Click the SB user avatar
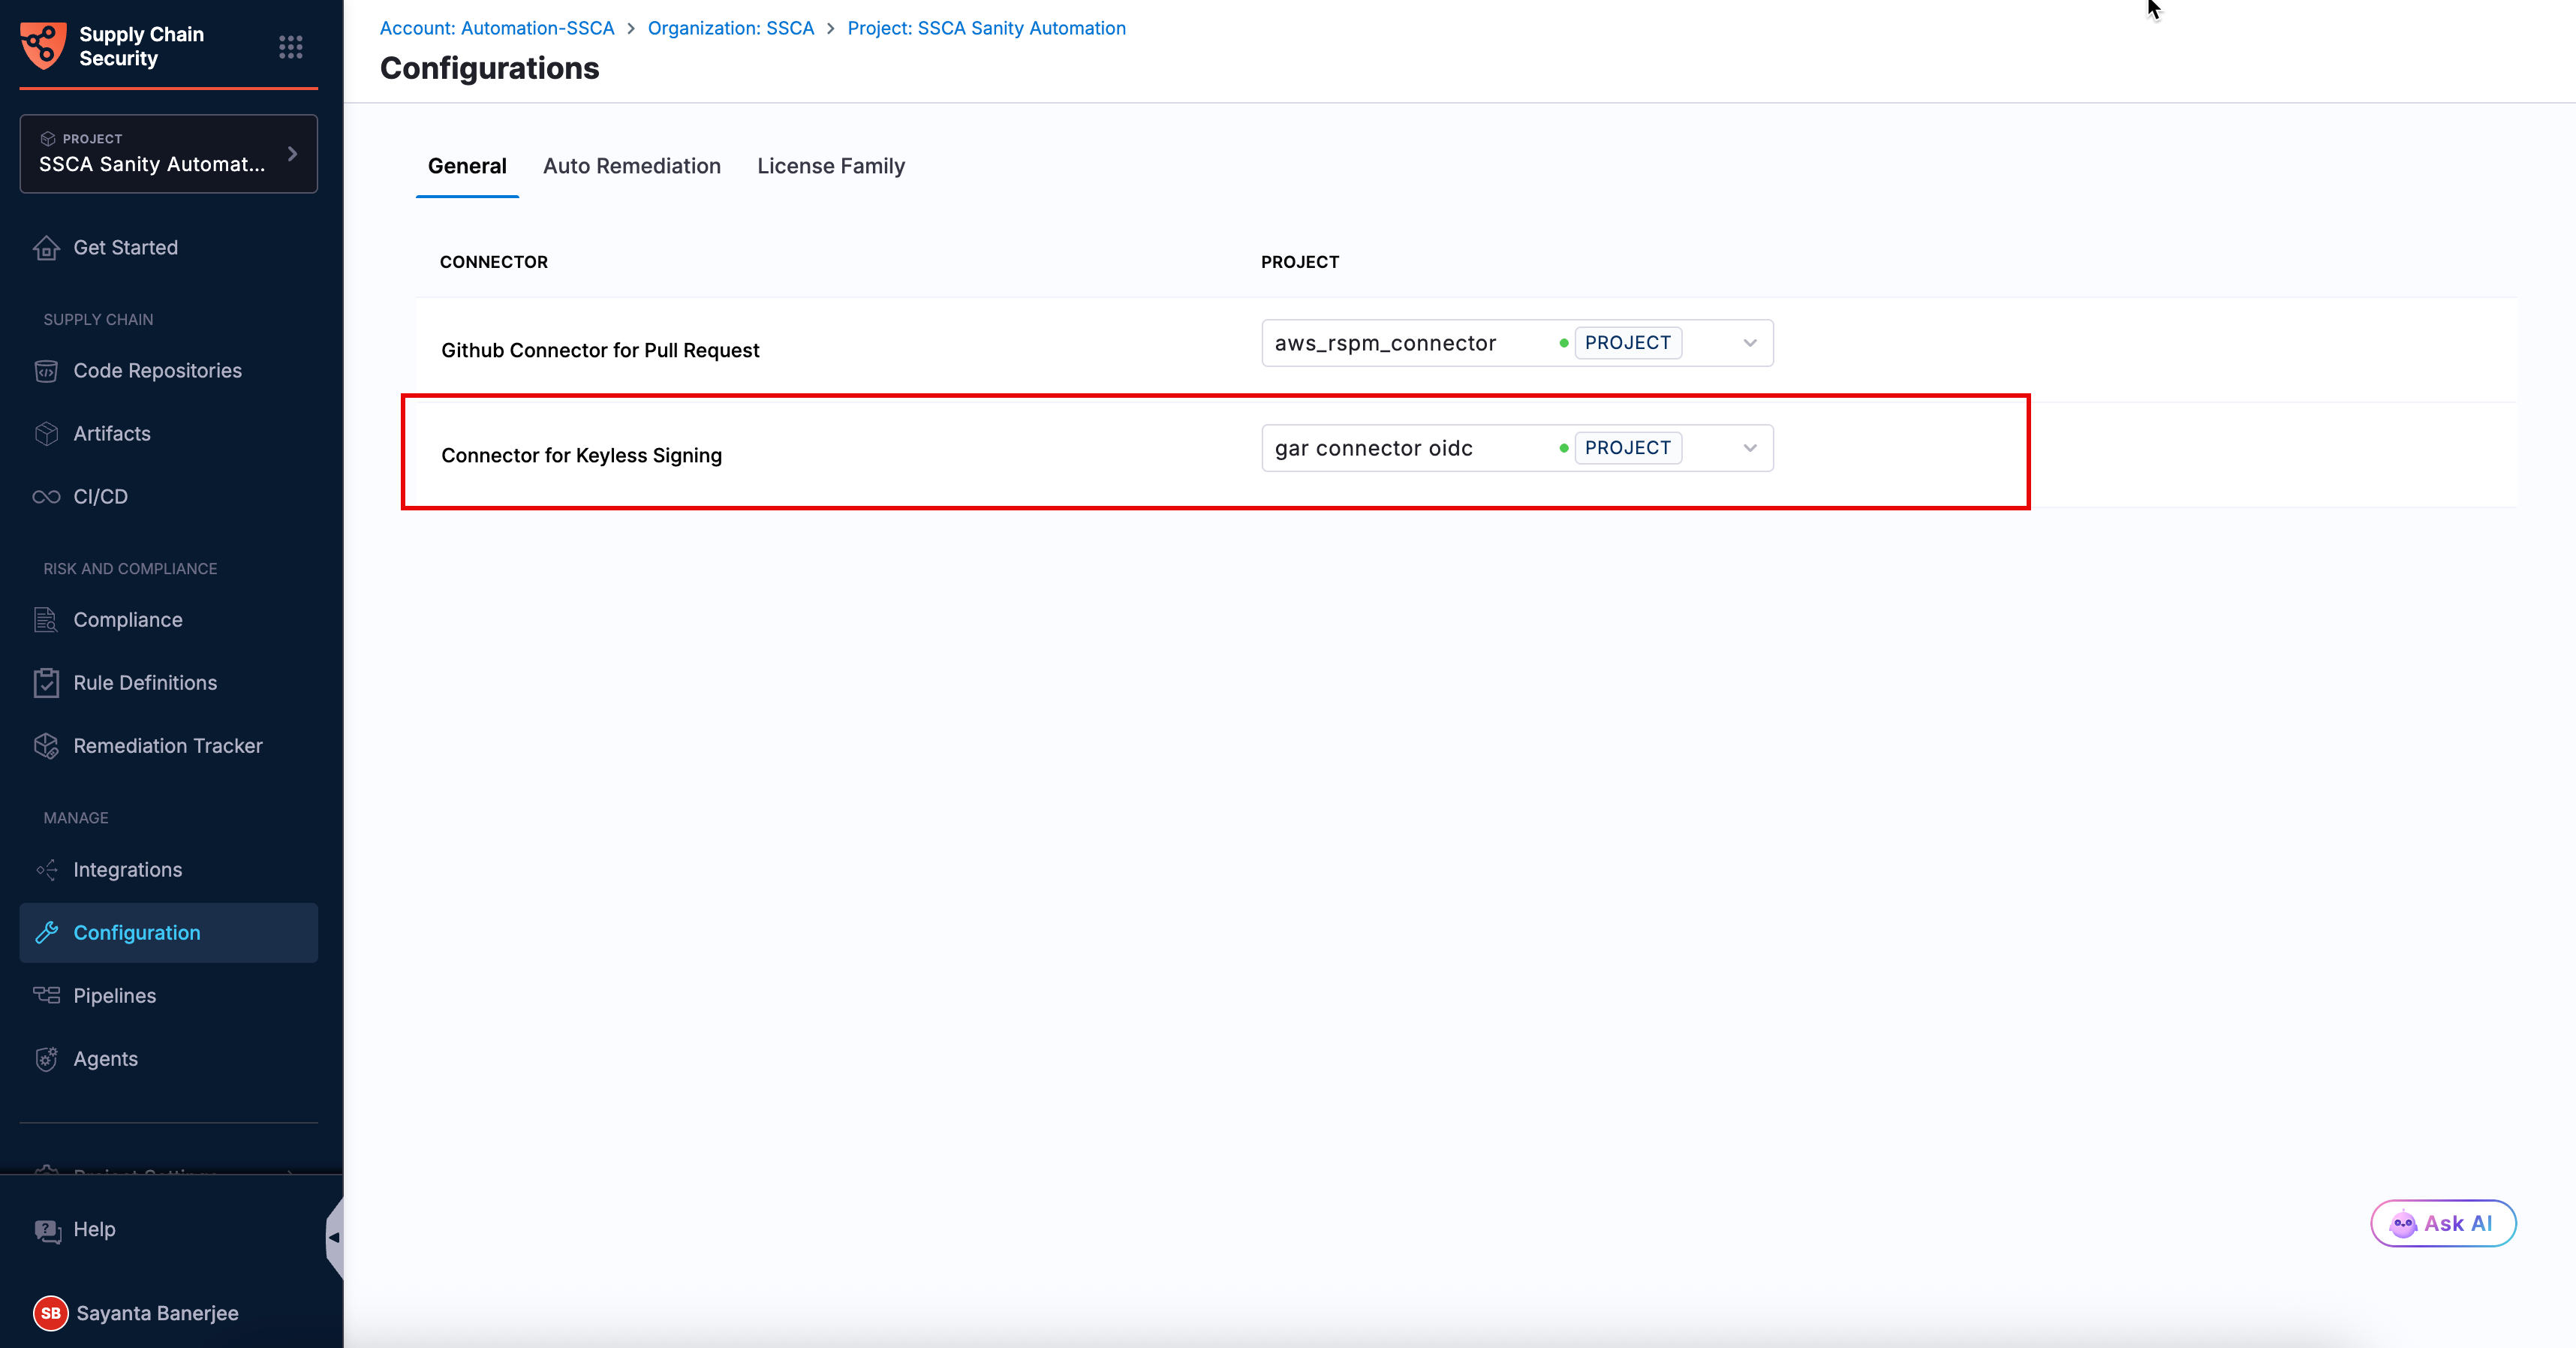The height and width of the screenshot is (1348, 2576). 50,1313
